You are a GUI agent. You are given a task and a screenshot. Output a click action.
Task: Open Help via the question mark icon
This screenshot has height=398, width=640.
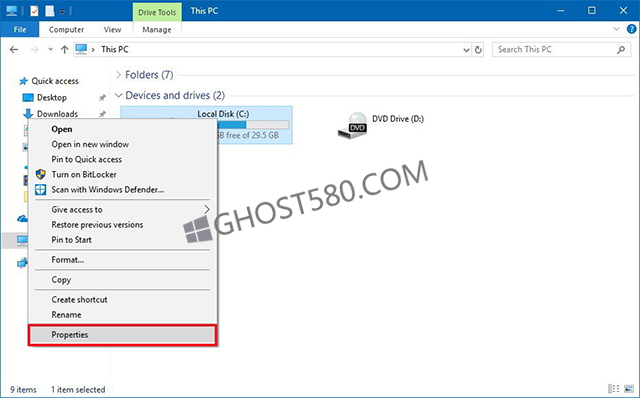(x=631, y=29)
